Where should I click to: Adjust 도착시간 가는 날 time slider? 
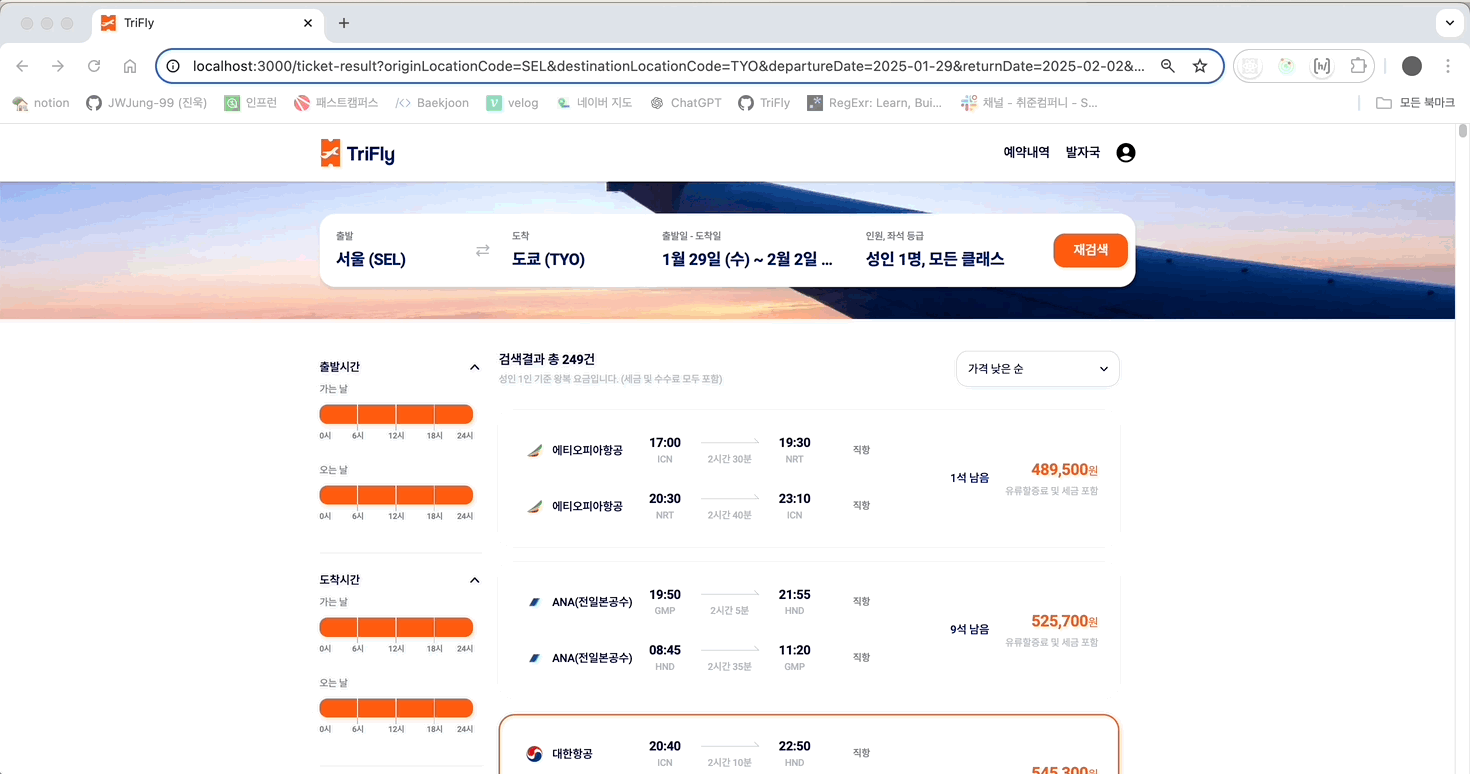(396, 628)
